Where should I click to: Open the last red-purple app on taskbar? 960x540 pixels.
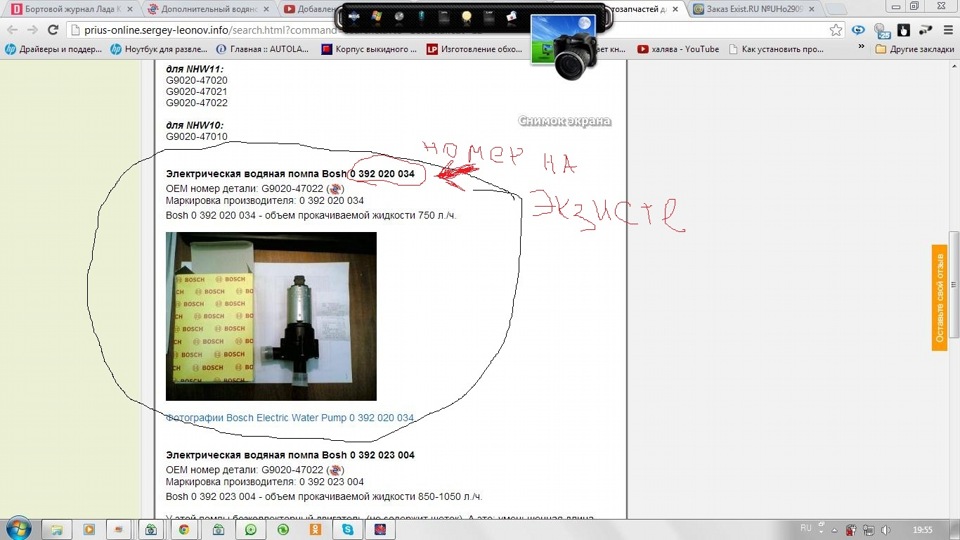(x=380, y=530)
